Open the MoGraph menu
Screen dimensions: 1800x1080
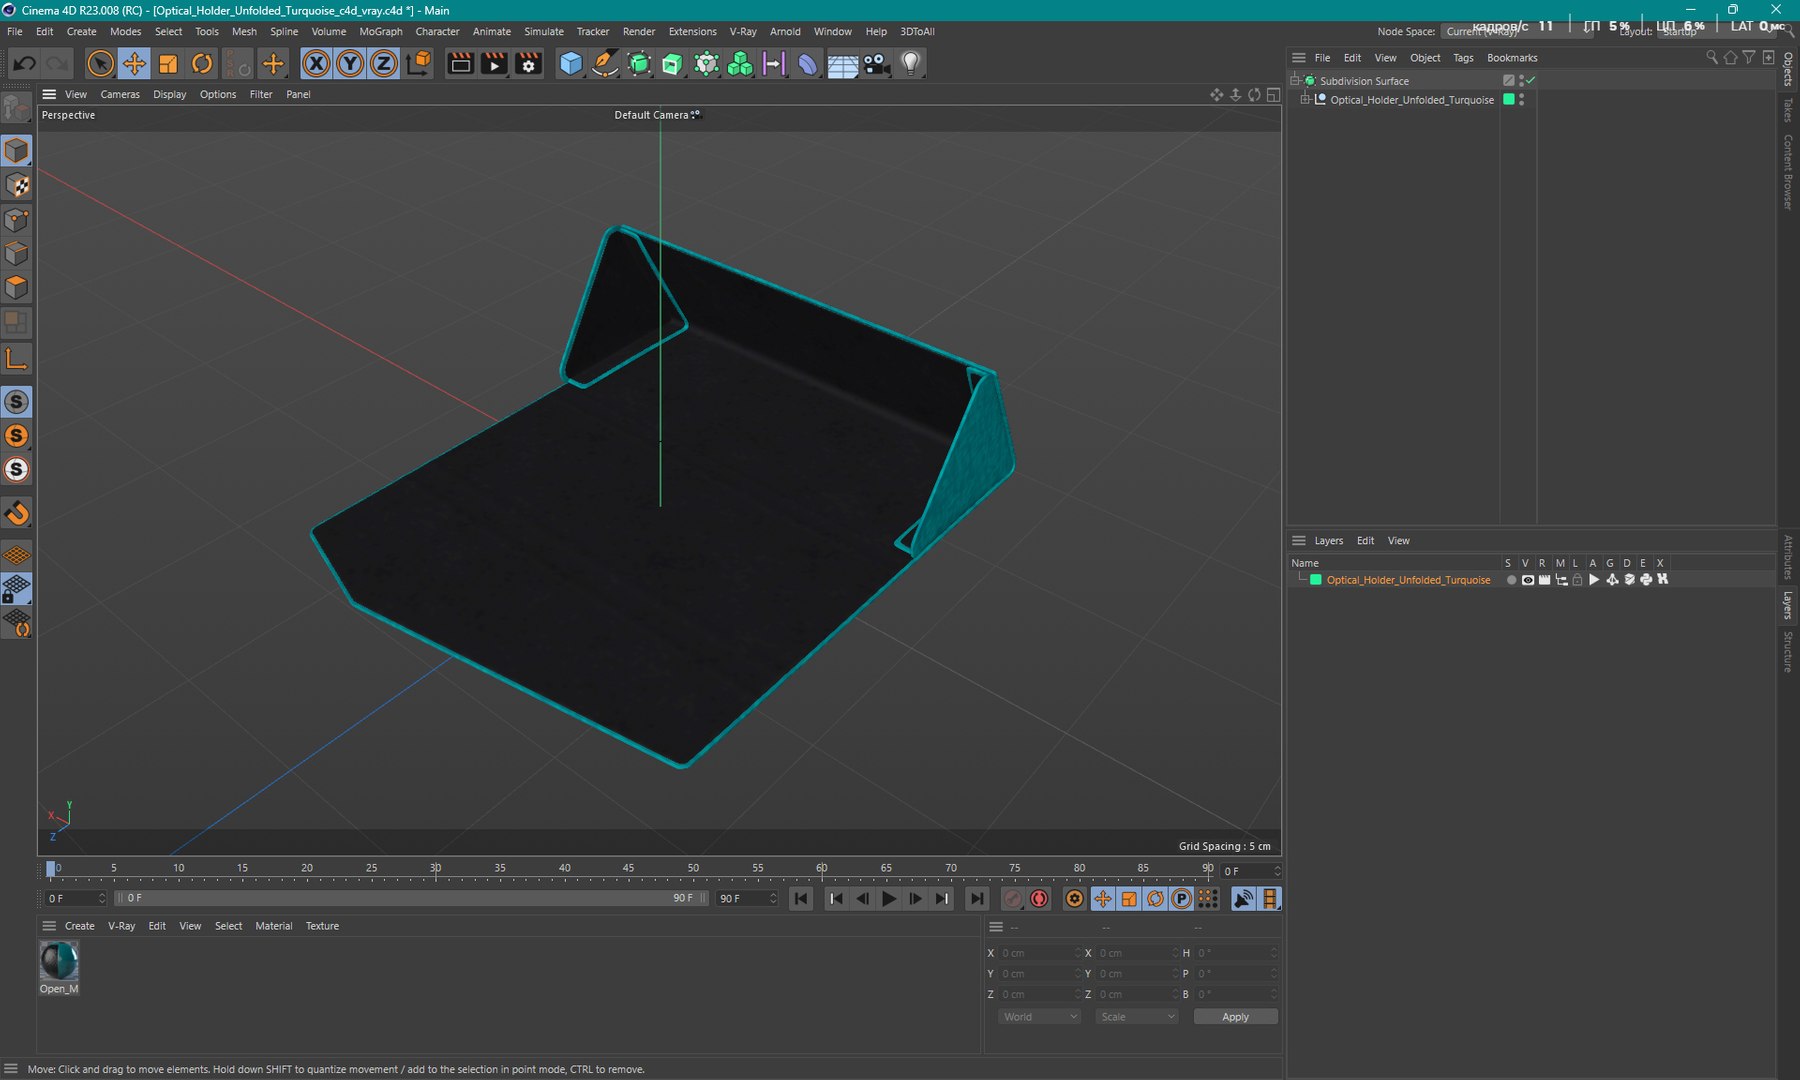tap(381, 32)
